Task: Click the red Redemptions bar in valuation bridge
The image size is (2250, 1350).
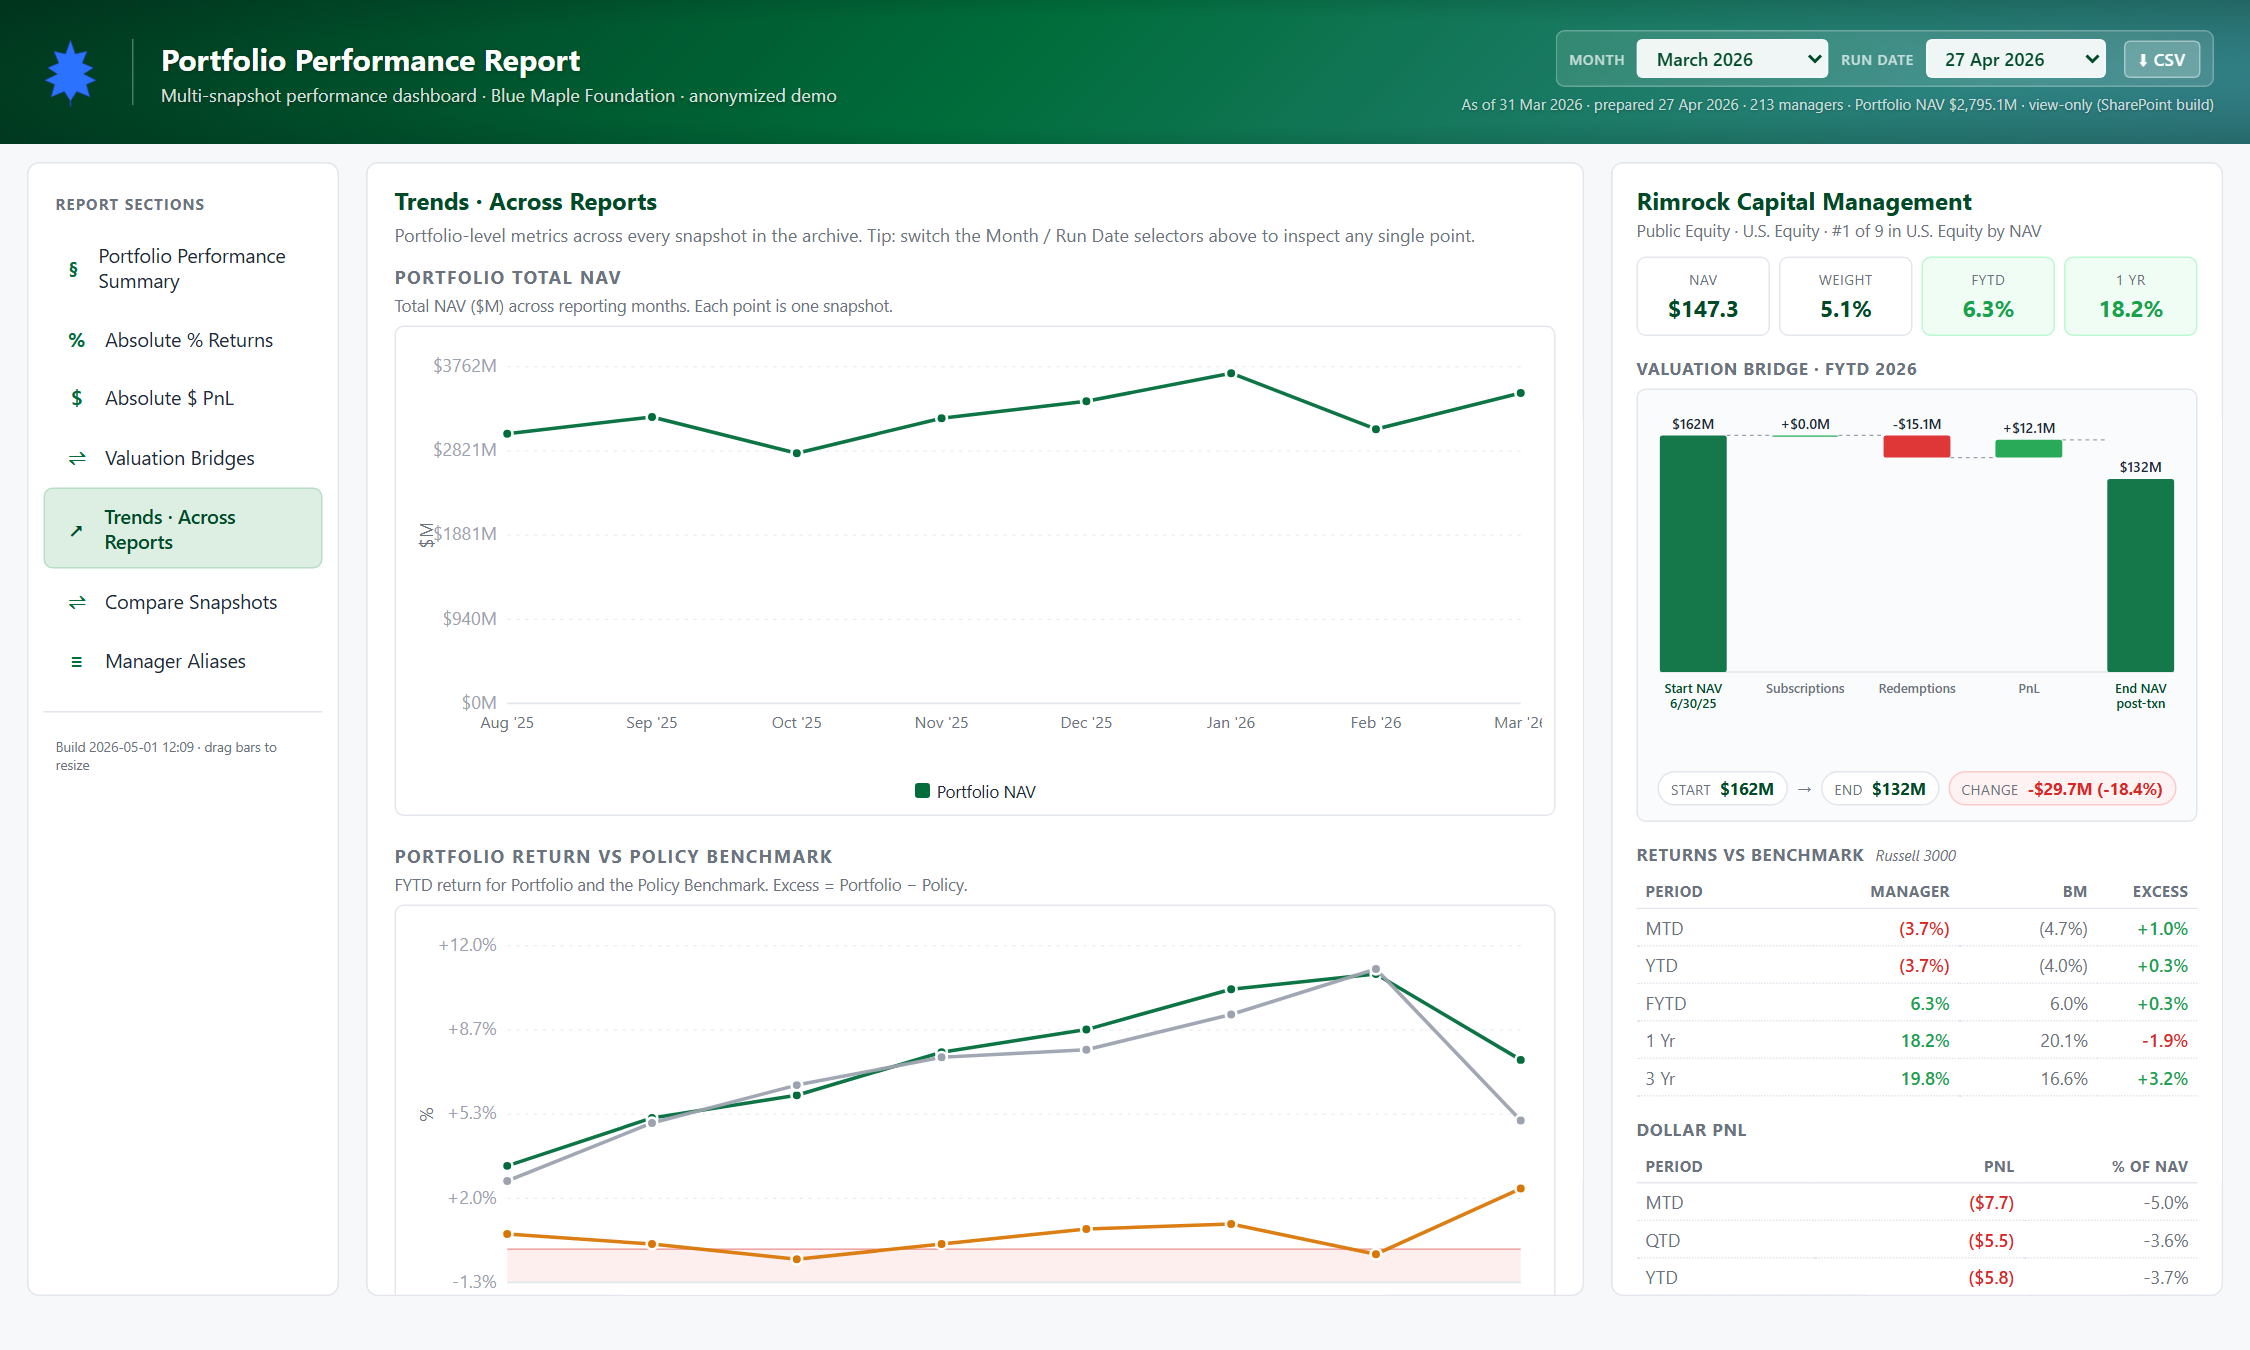Action: (x=1916, y=447)
